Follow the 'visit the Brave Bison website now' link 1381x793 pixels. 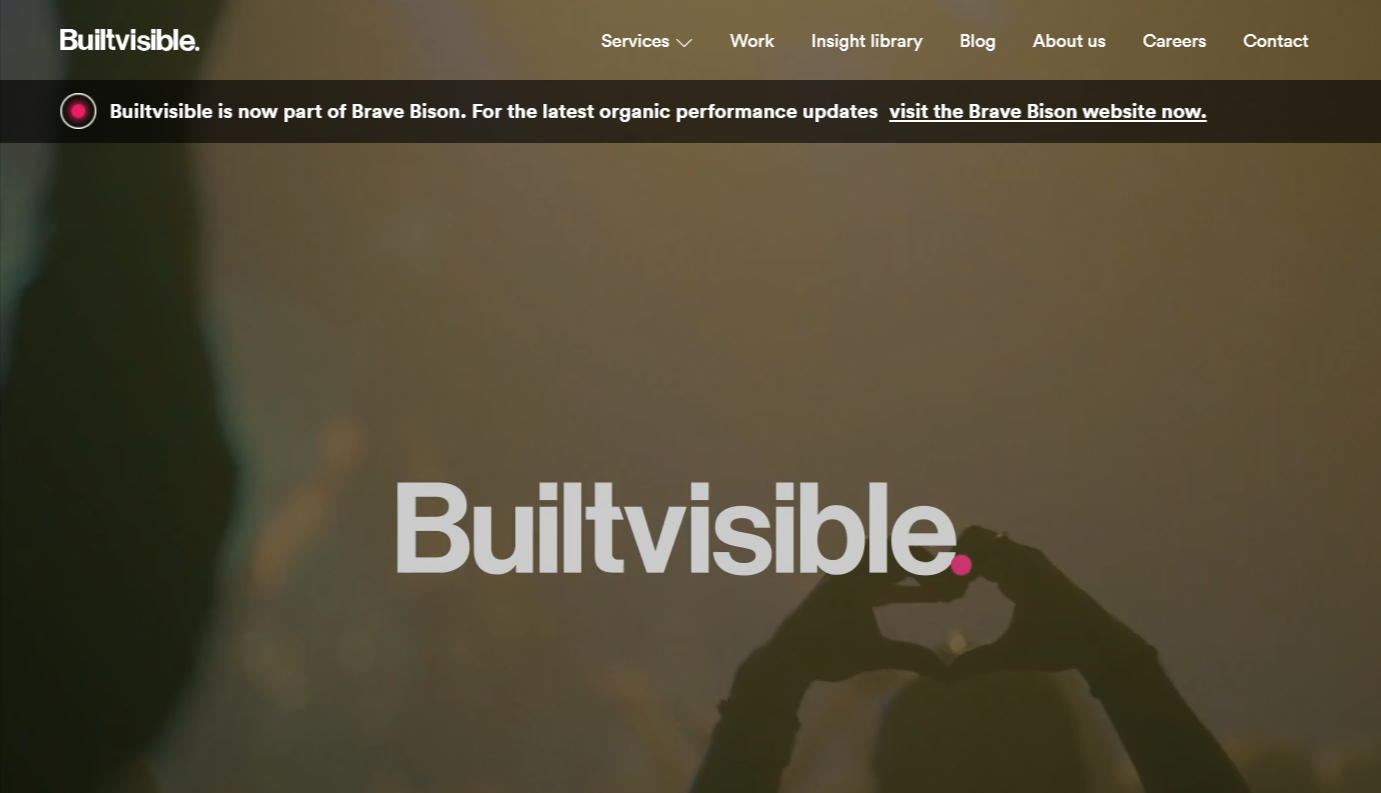coord(1047,111)
